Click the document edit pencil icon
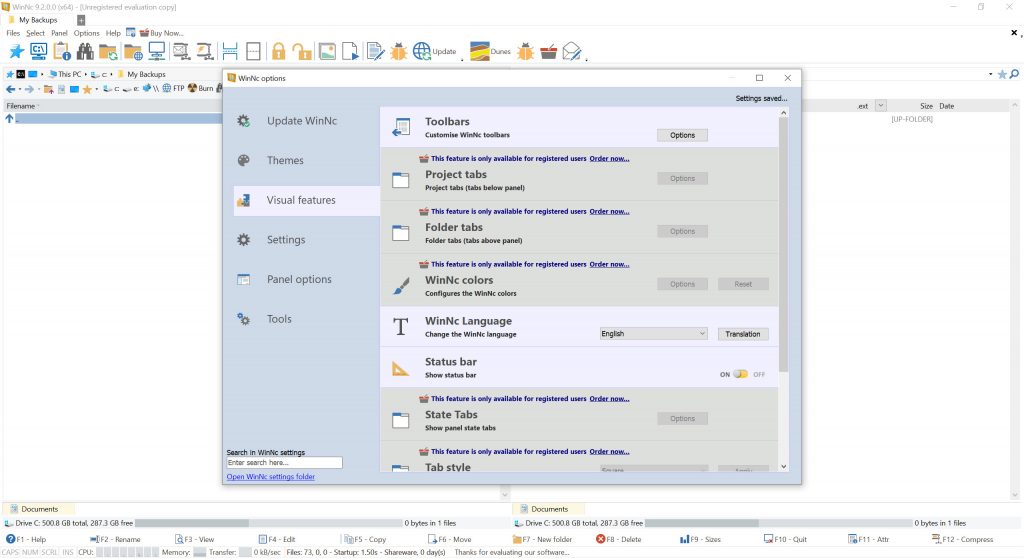The image size is (1024, 558). [x=376, y=51]
